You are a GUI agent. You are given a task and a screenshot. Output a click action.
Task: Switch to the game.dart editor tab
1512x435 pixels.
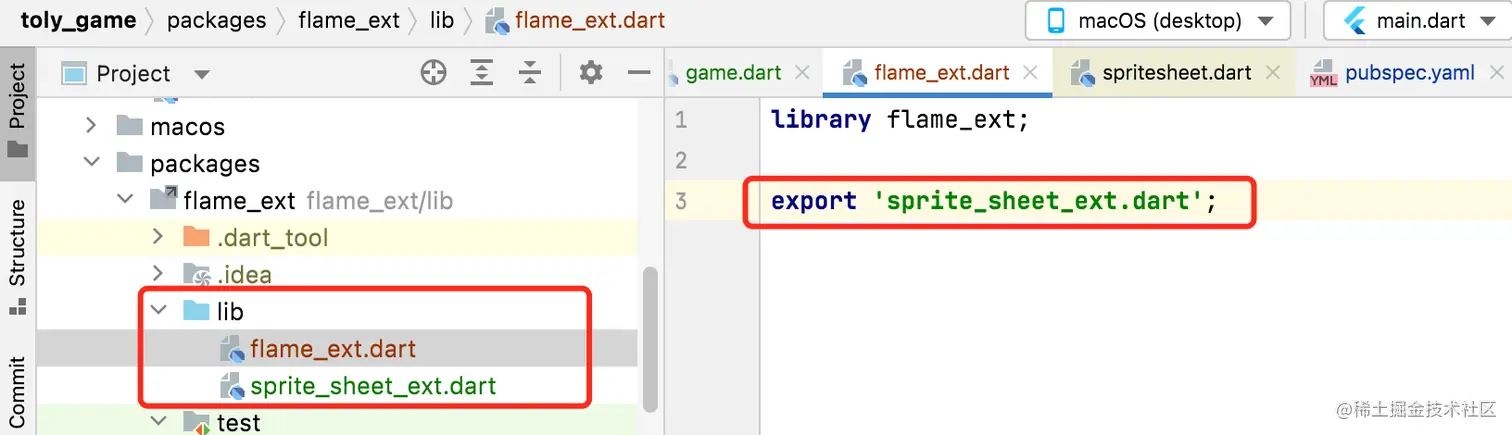click(733, 73)
